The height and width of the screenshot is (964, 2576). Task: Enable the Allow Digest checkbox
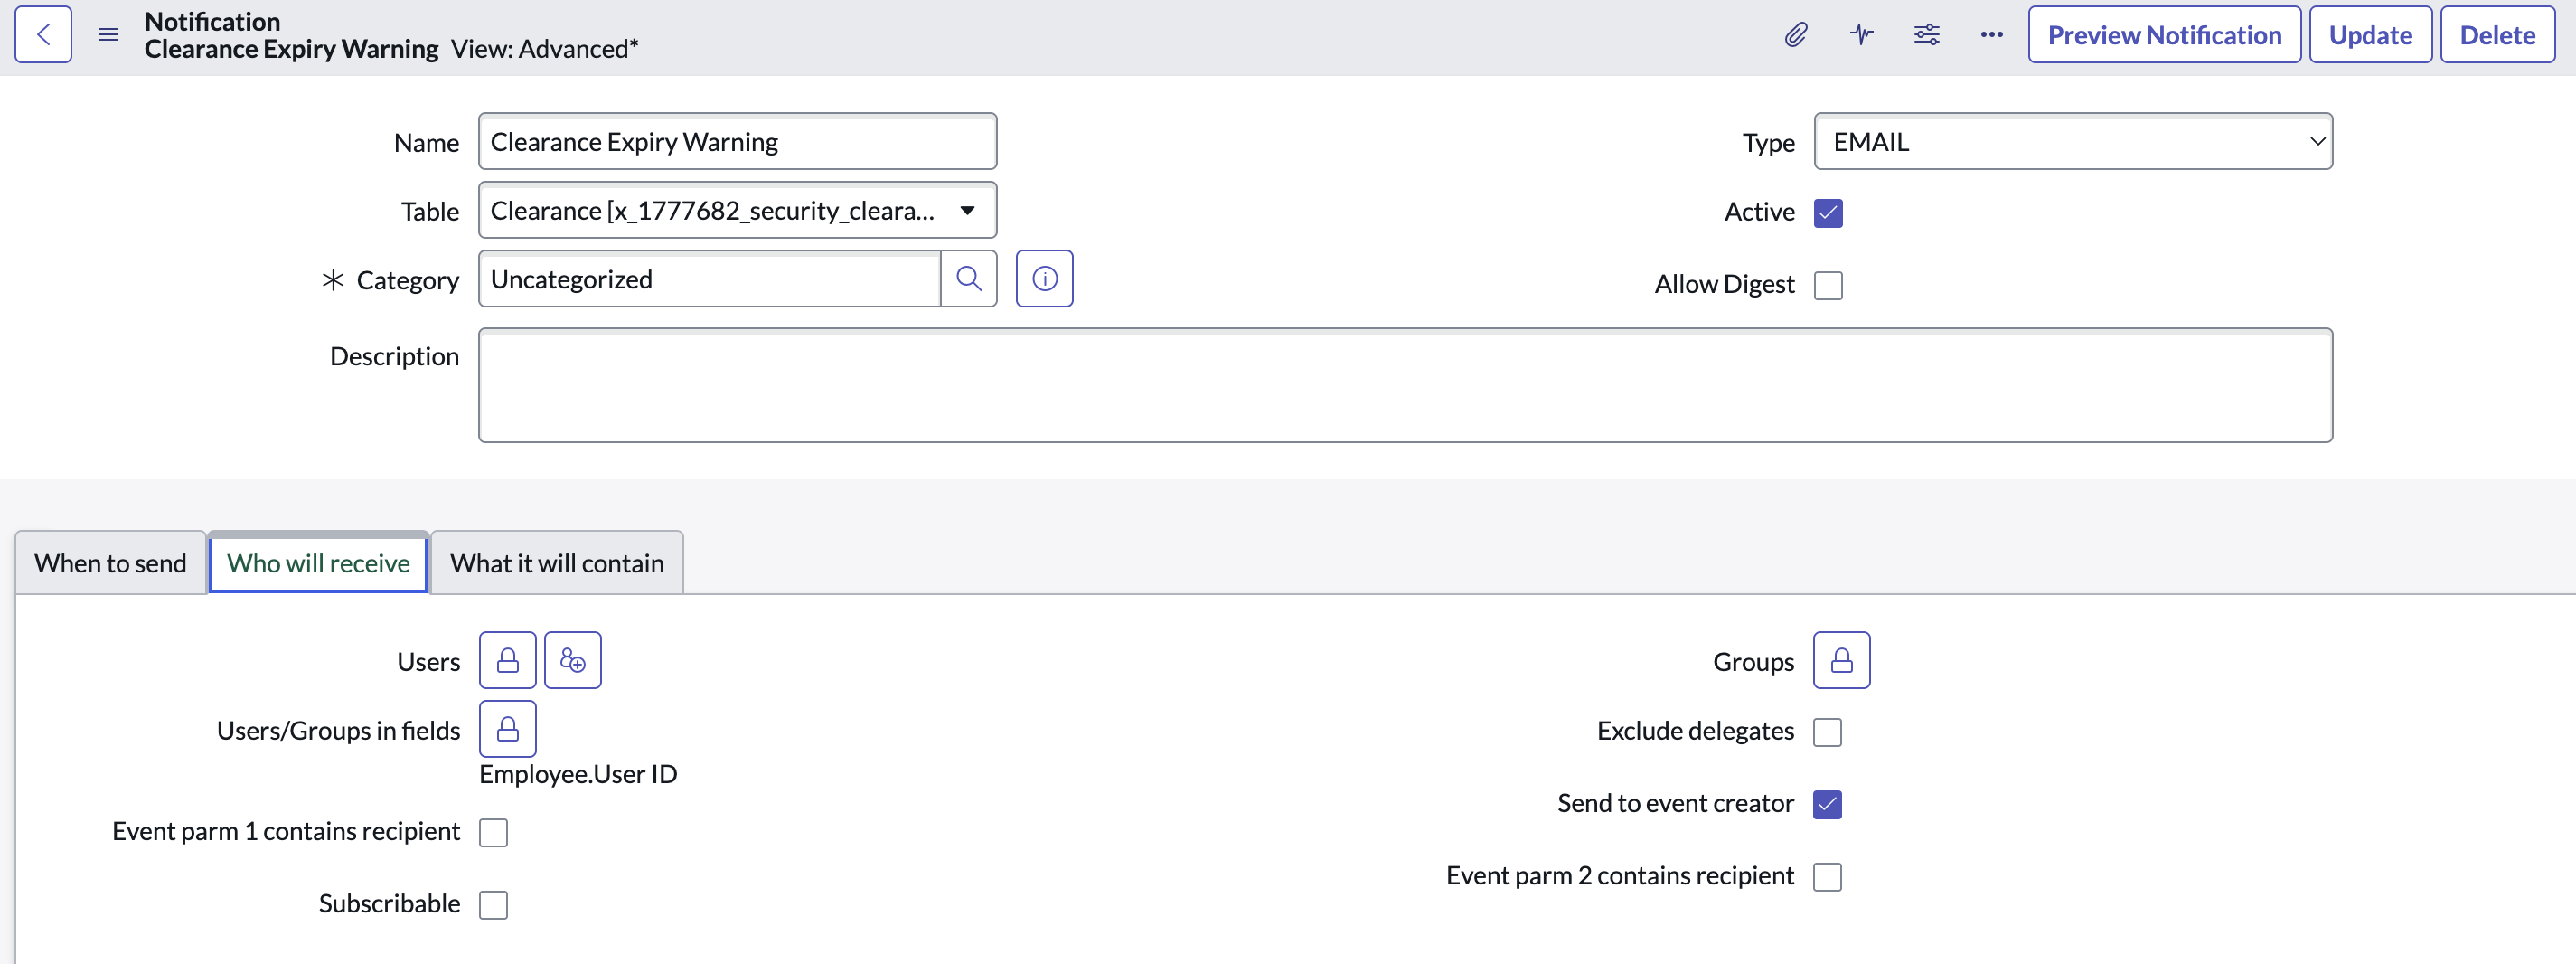pos(1827,285)
